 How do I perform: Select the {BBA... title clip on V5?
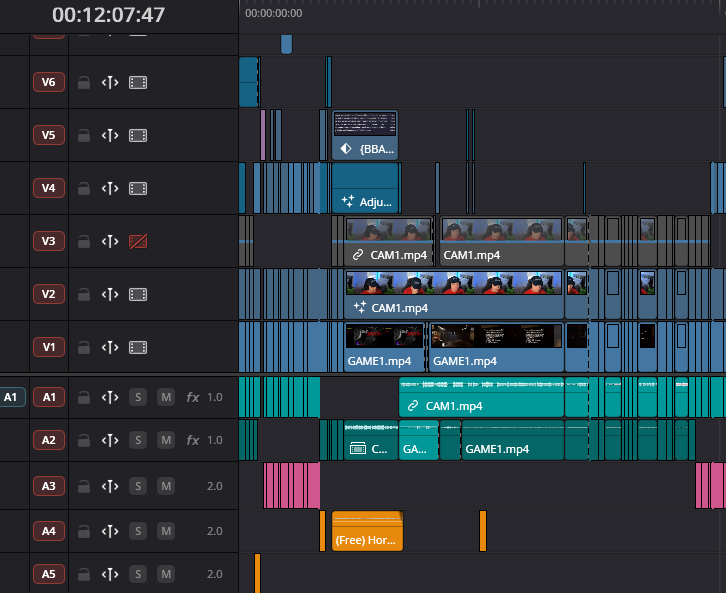(x=365, y=135)
